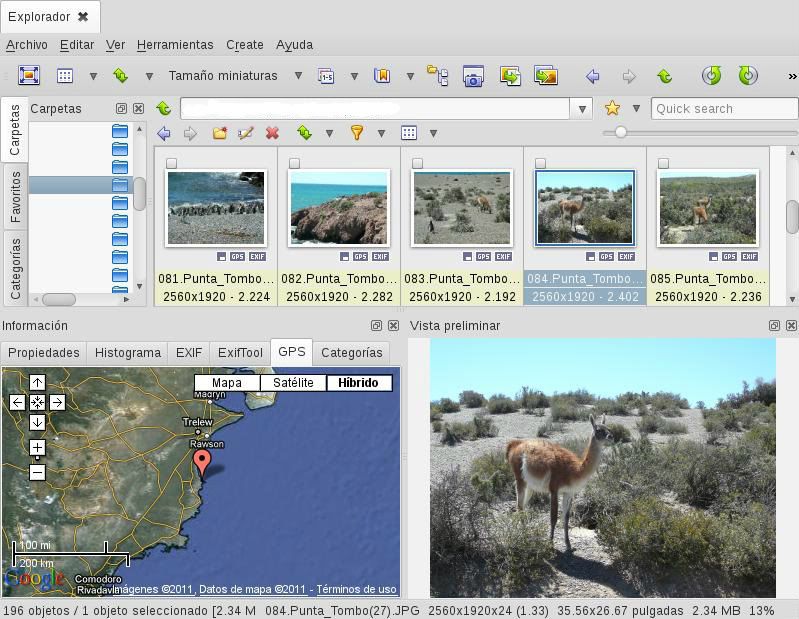Show more toolbar items via the chevron
This screenshot has height=619, width=799.
792,76
